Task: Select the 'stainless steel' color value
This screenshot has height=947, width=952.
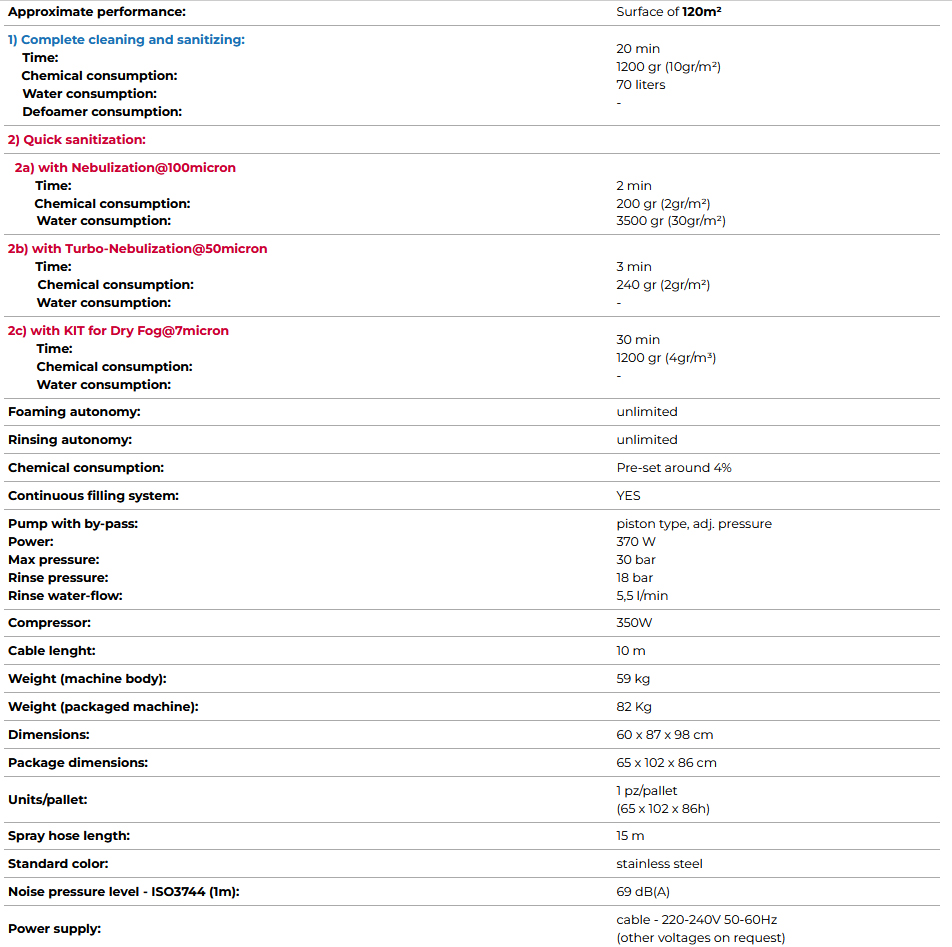Action: (660, 864)
